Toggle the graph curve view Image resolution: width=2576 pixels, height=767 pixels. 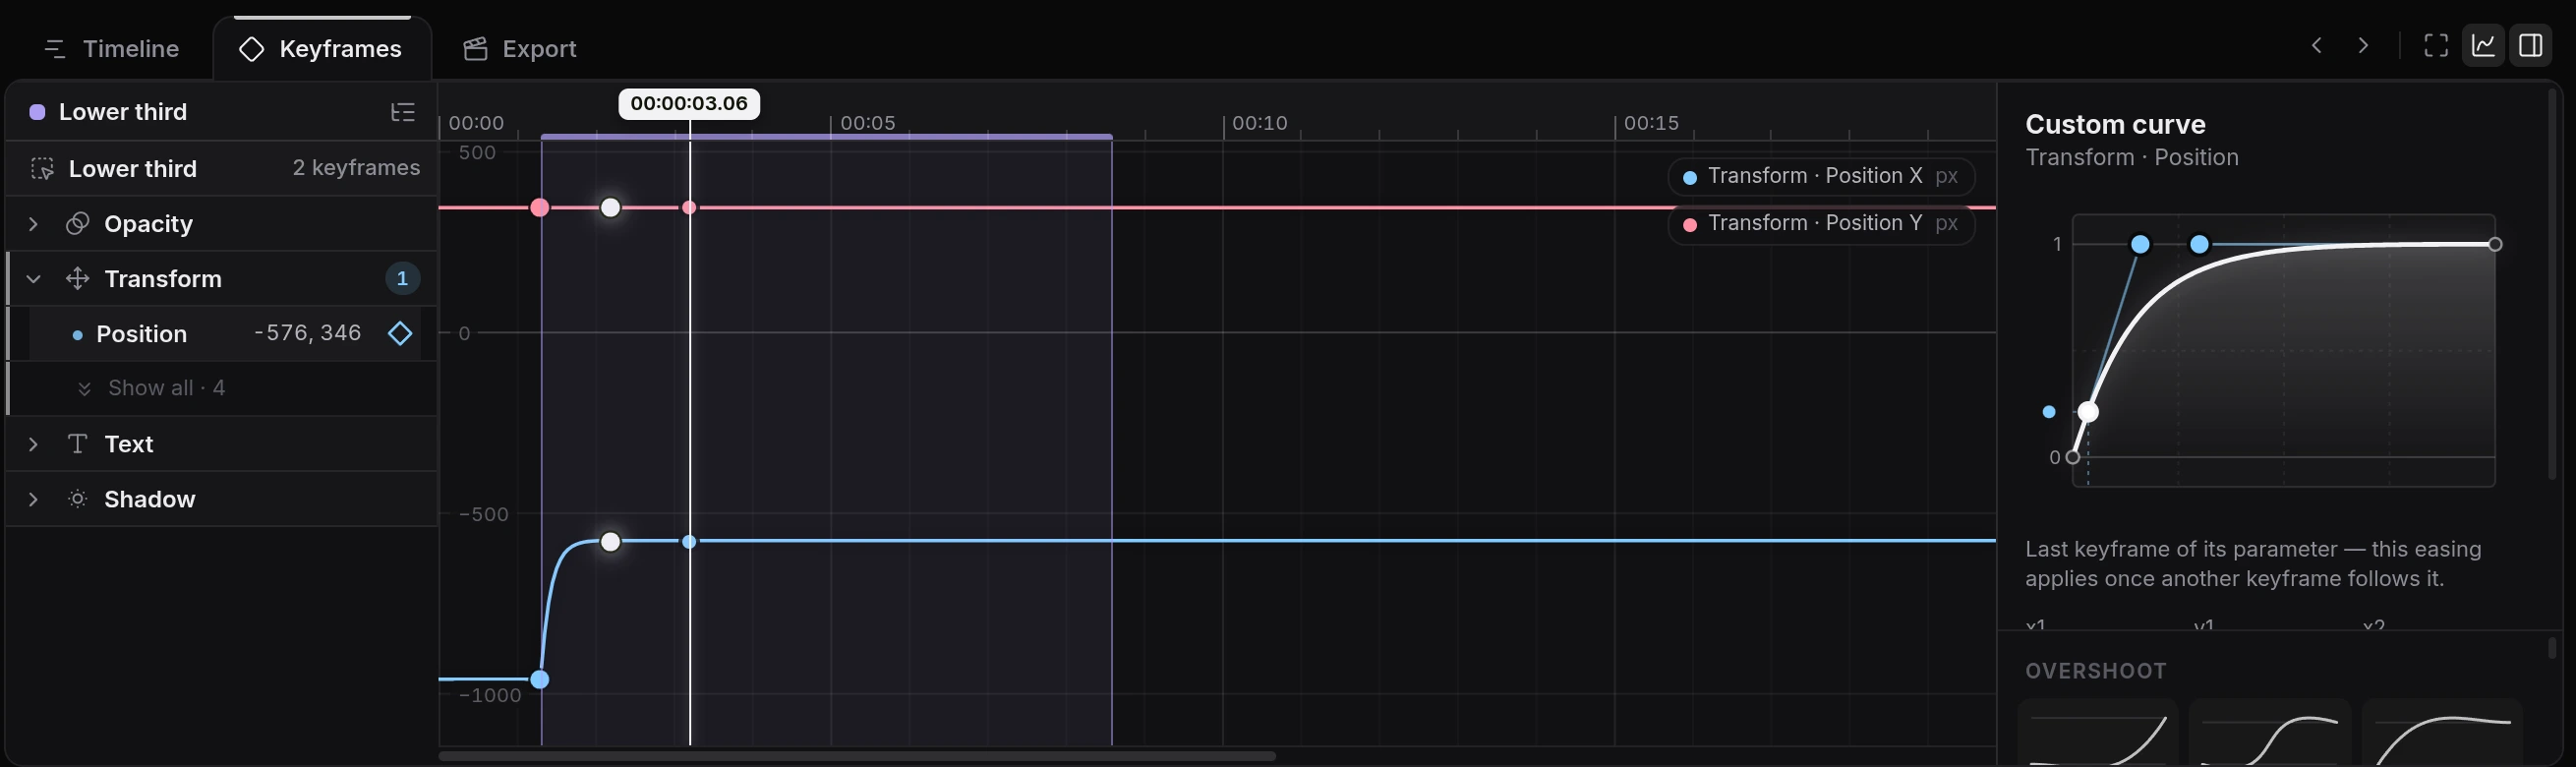tap(2483, 45)
